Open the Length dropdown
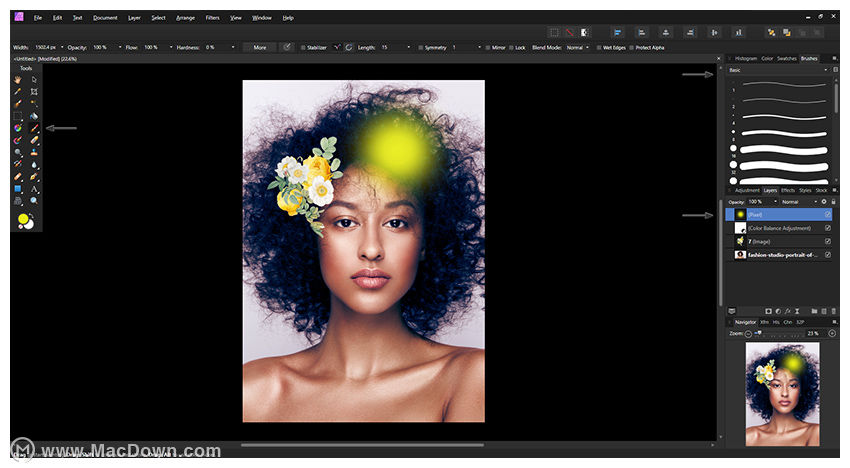Viewport: 850px width, 468px height. click(408, 47)
